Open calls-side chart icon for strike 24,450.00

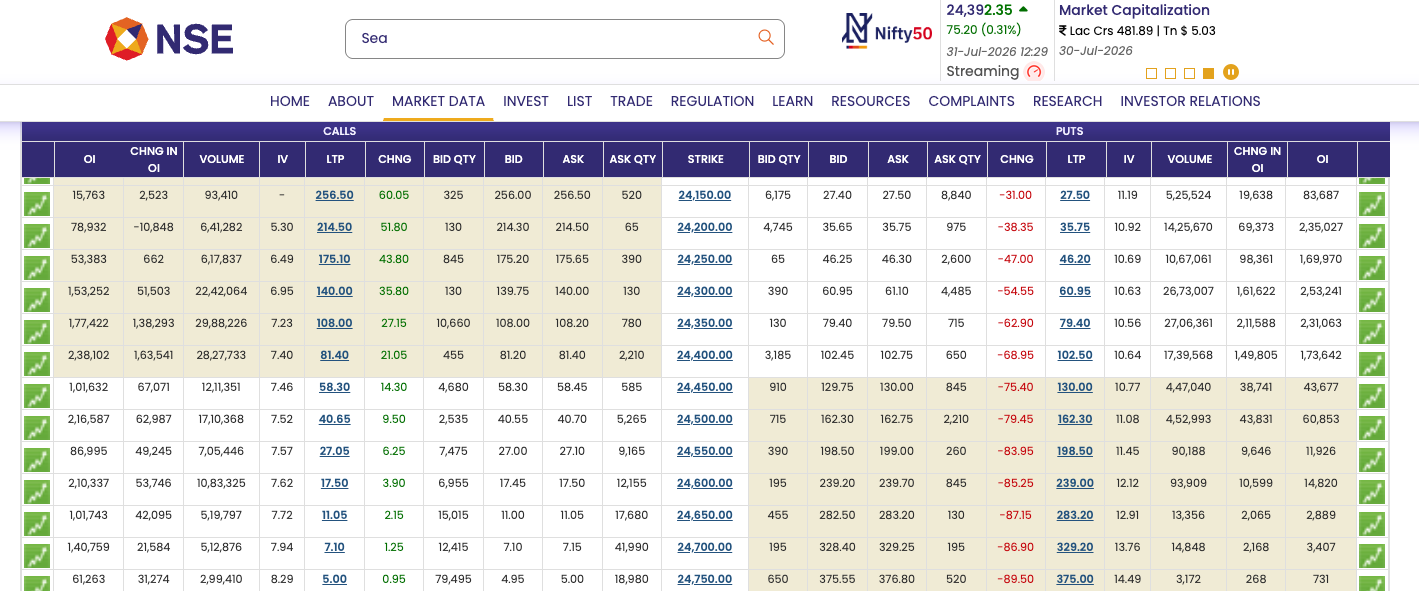click(37, 396)
